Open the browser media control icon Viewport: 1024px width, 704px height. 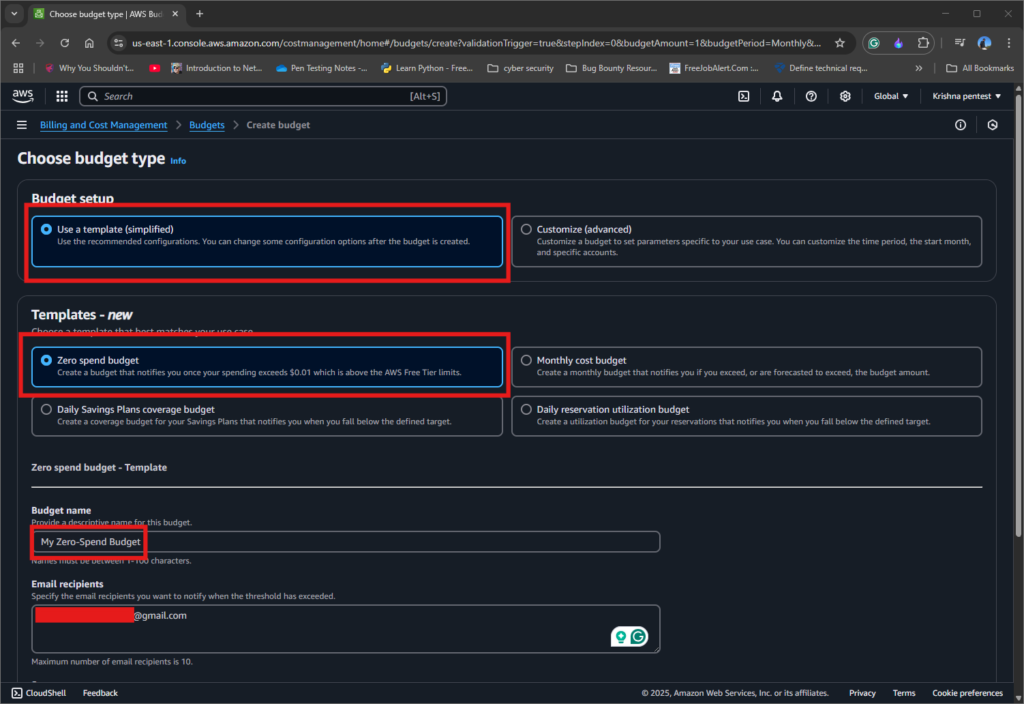(959, 43)
